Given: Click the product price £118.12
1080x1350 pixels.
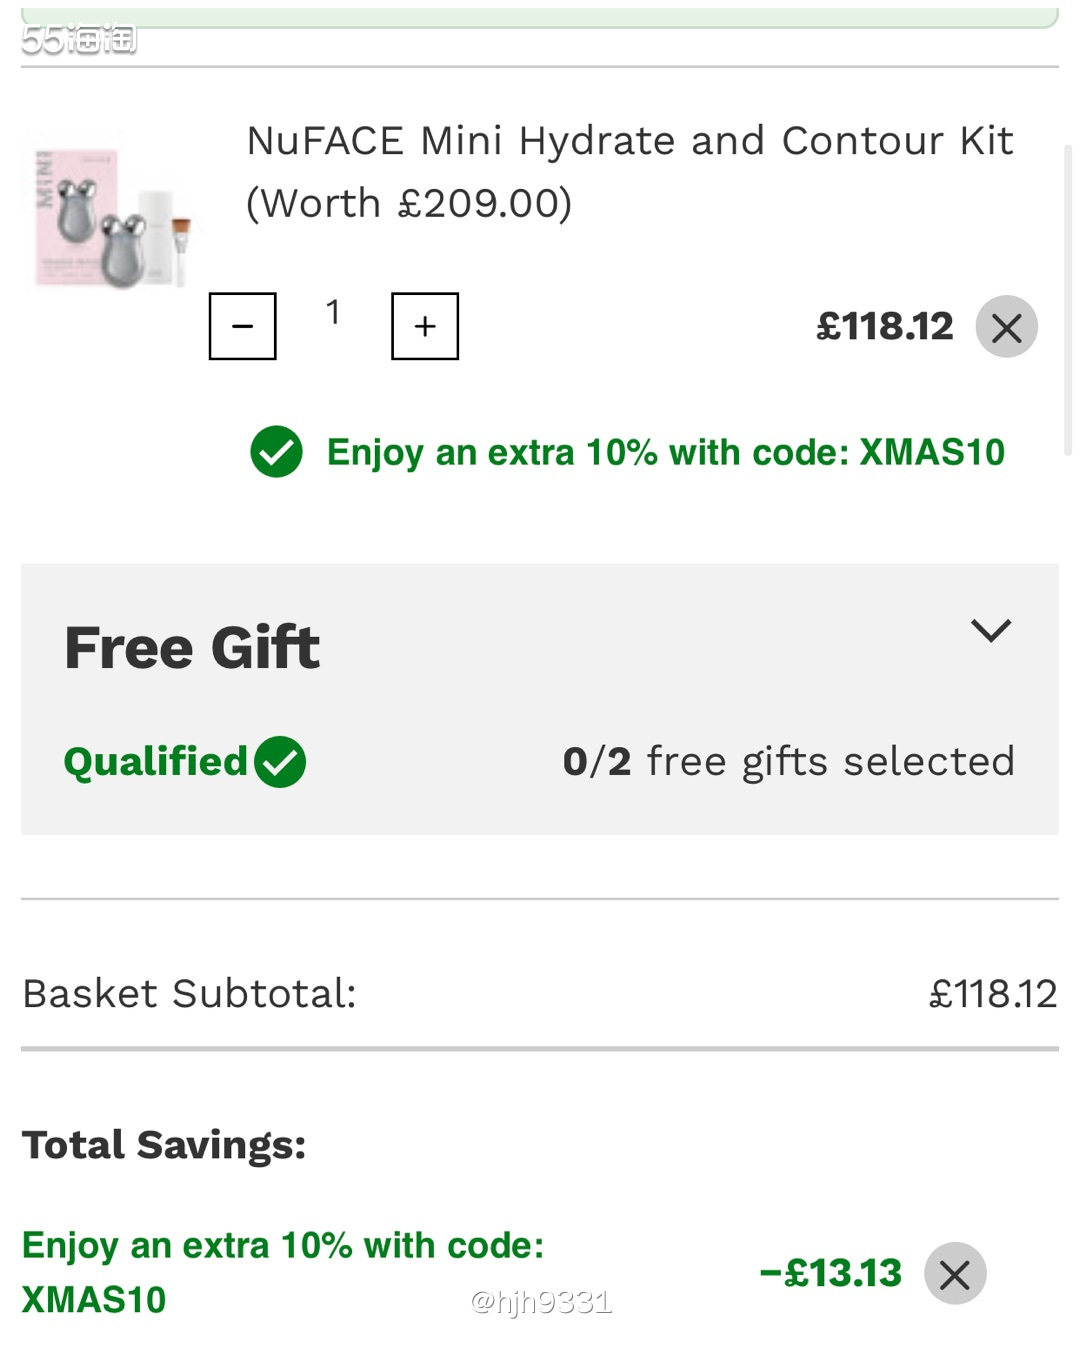Looking at the screenshot, I should pyautogui.click(x=884, y=327).
